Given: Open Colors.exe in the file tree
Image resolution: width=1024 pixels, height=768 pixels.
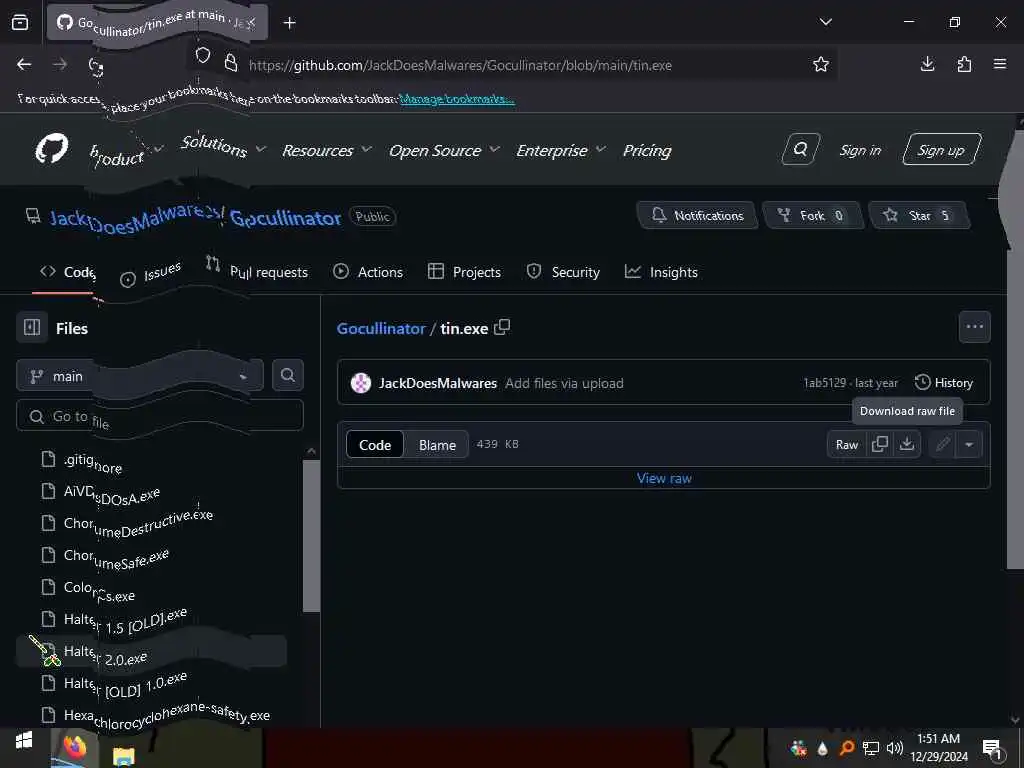Looking at the screenshot, I should (x=98, y=590).
